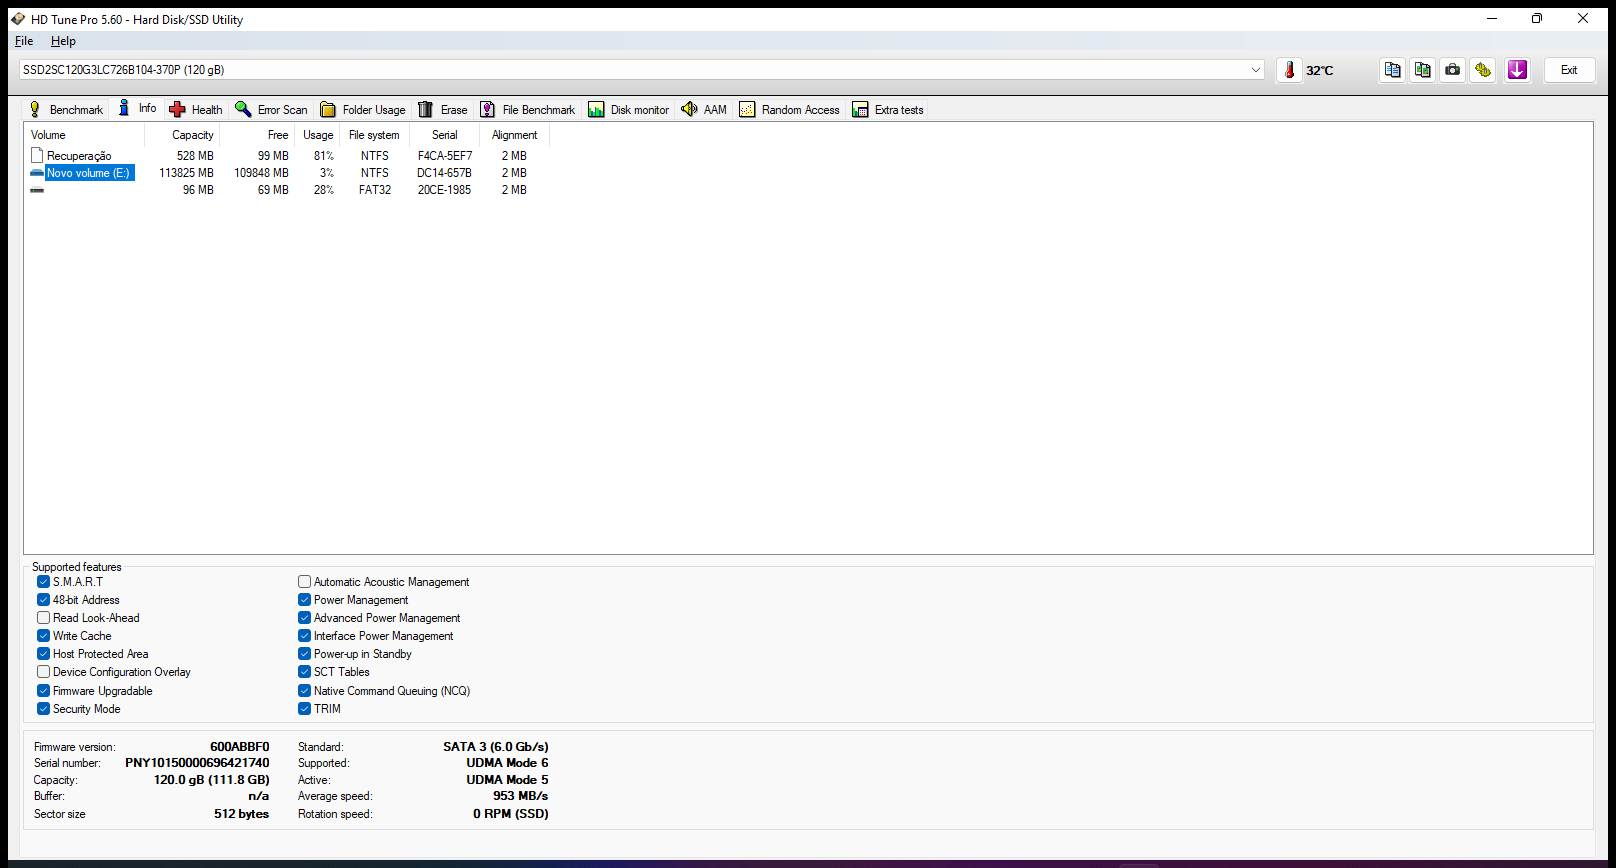Toggle the TRIM checkbox
The image size is (1616, 868).
point(304,709)
